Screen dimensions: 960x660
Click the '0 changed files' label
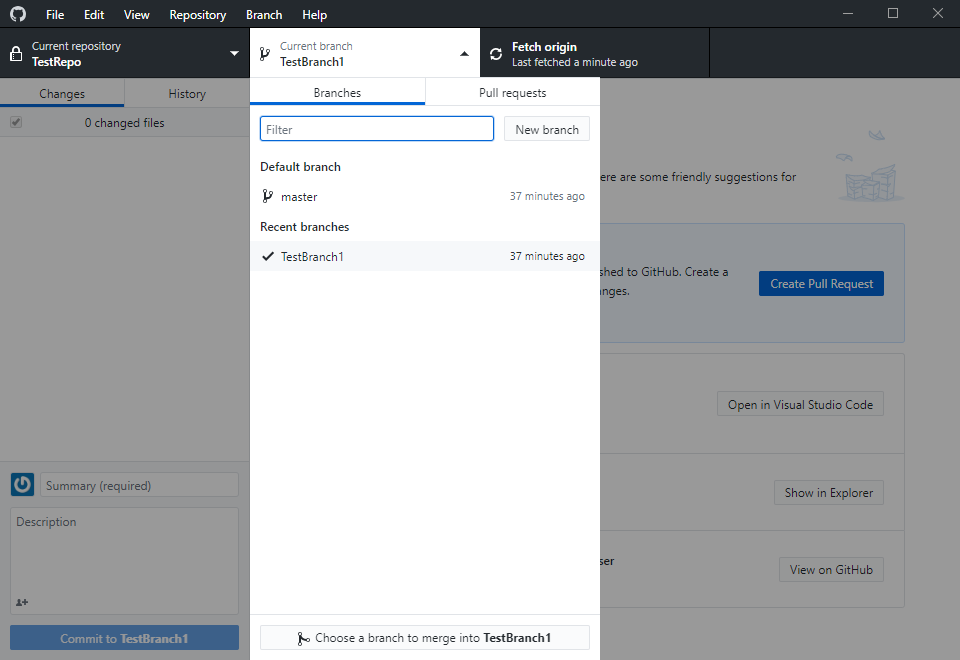pyautogui.click(x=124, y=122)
